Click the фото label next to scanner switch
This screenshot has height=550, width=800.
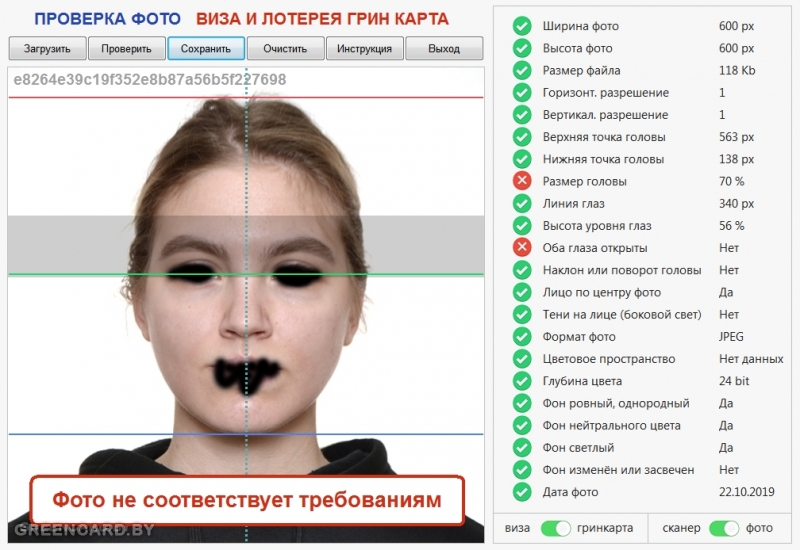point(759,528)
